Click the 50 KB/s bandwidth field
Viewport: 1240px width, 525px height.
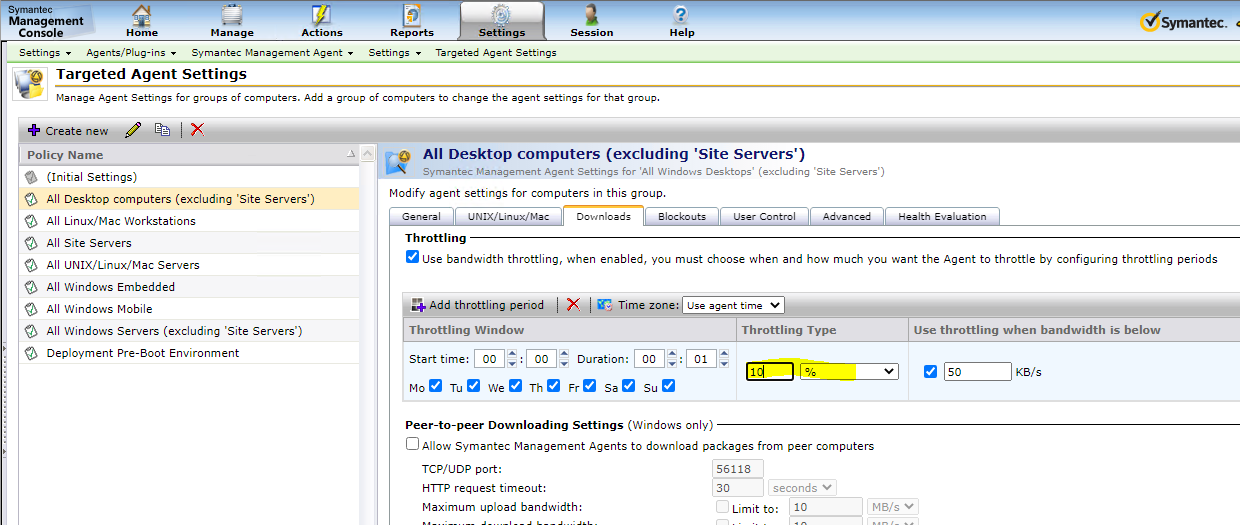tap(977, 371)
